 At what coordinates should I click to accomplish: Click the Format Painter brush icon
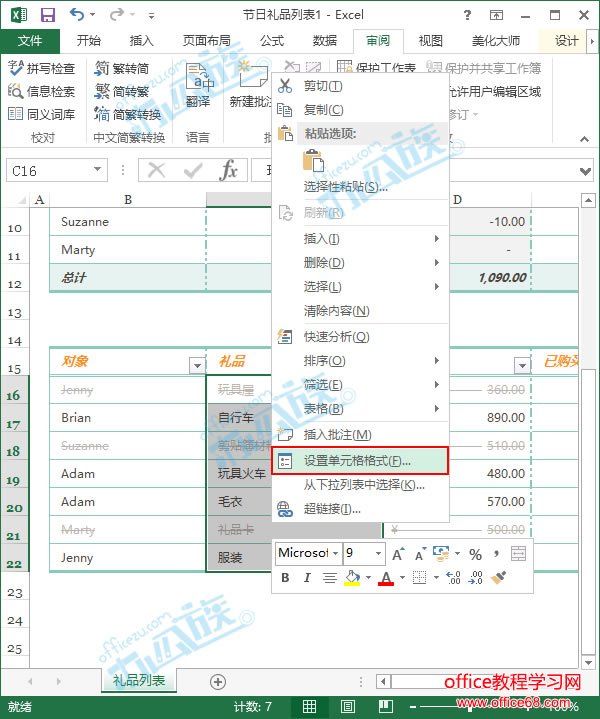click(x=498, y=577)
